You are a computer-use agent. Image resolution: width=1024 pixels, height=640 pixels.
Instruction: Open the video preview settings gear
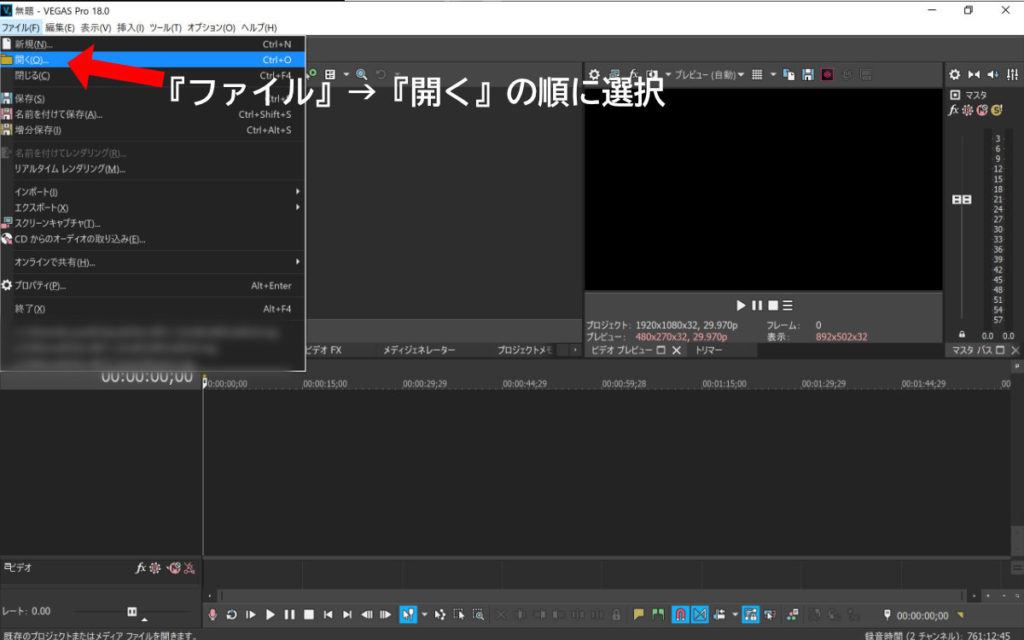[593, 75]
